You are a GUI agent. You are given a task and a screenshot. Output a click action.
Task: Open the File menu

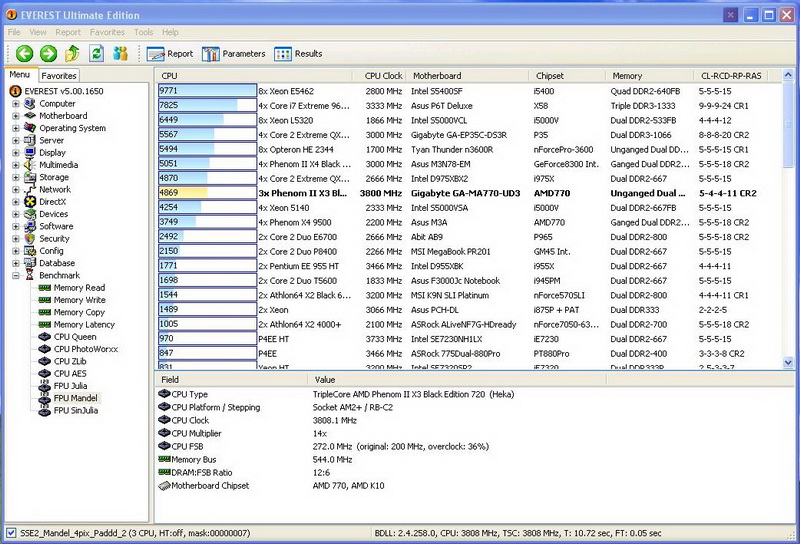tap(14, 32)
